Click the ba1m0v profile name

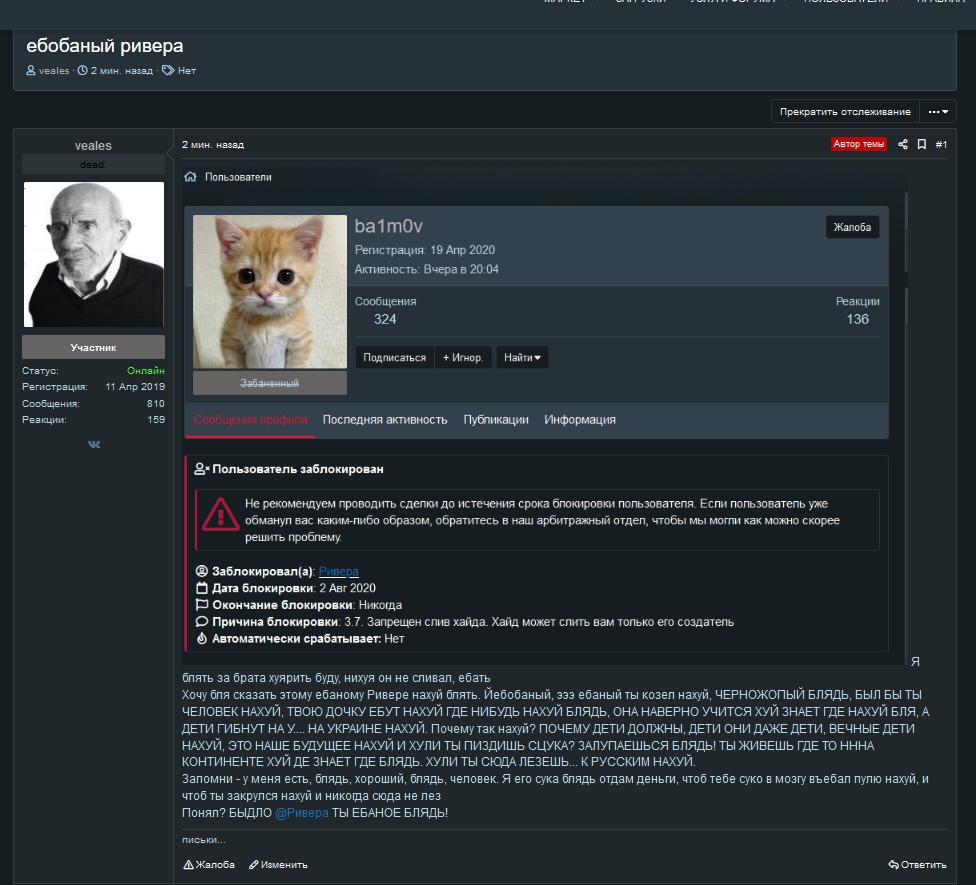coord(388,226)
